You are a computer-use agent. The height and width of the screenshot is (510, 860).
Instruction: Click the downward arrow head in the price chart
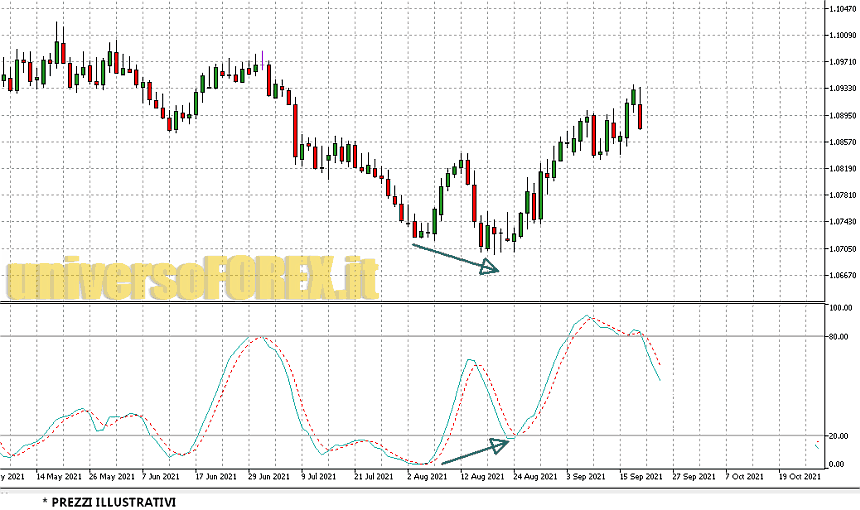[489, 266]
